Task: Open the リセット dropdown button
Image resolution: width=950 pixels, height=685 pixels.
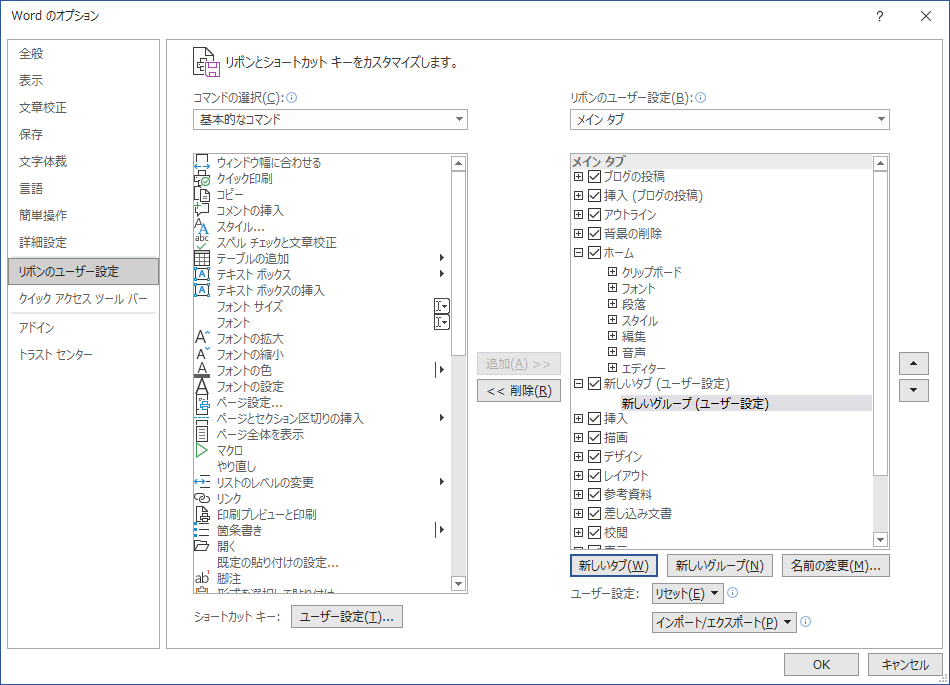Action: click(x=688, y=594)
